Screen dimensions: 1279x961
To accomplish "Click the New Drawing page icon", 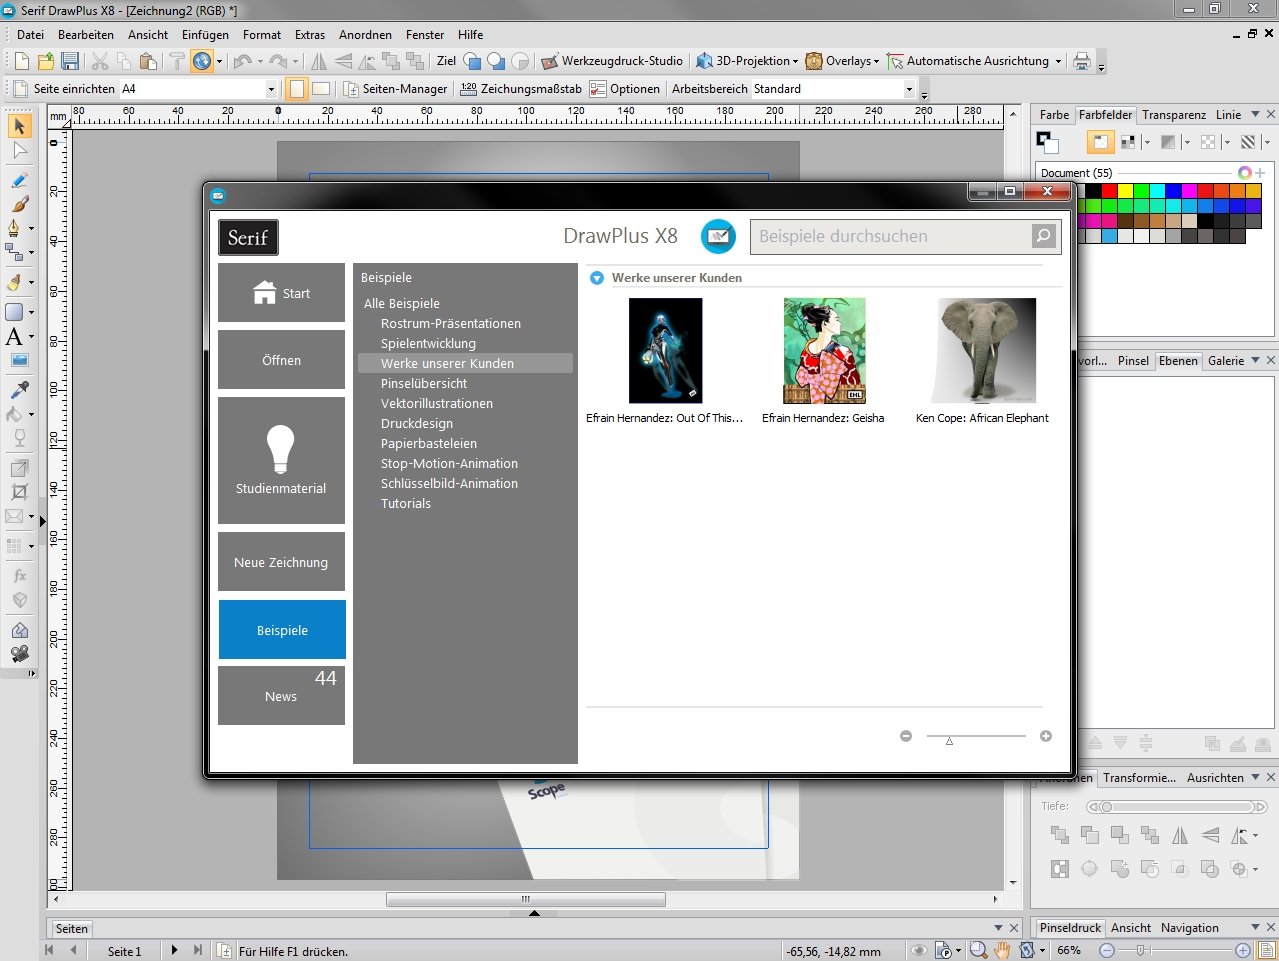I will point(22,61).
